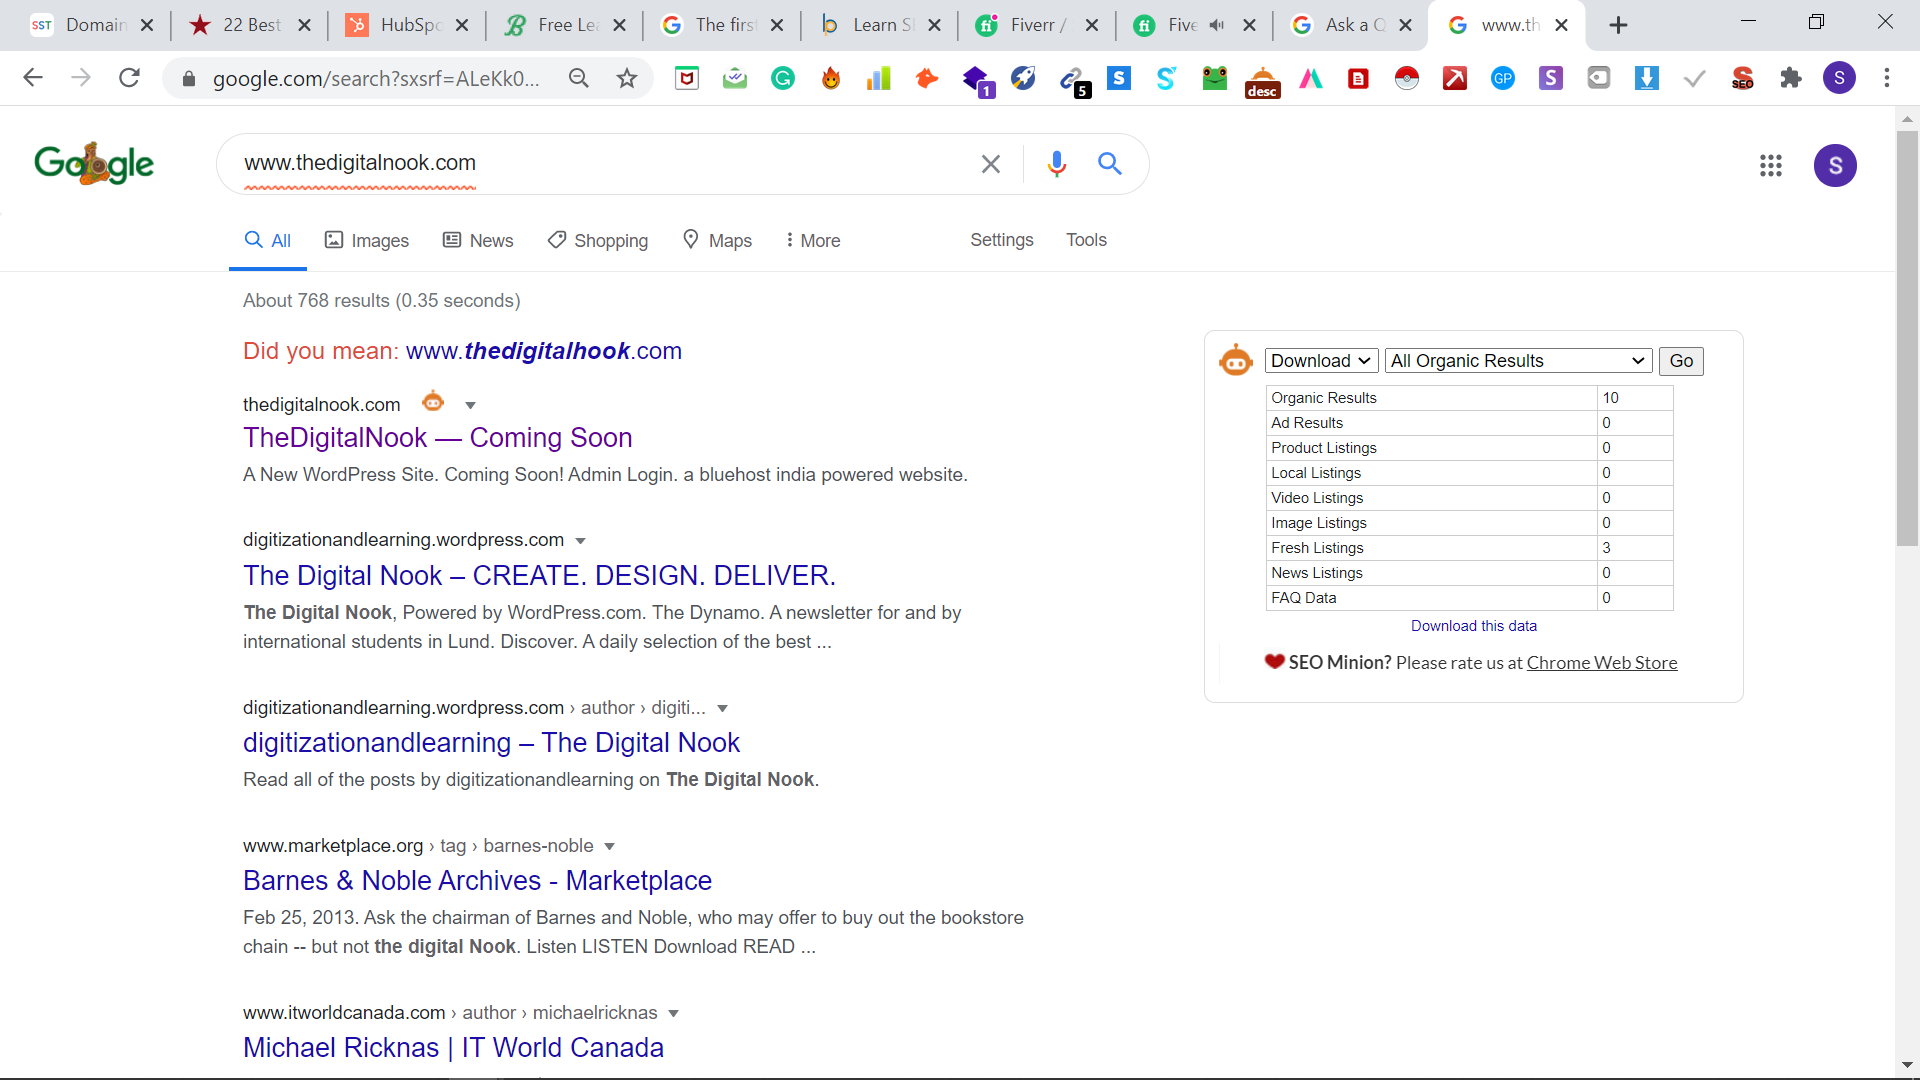The image size is (1920, 1080).
Task: Open the blue S square extension icon
Action: tap(1119, 78)
